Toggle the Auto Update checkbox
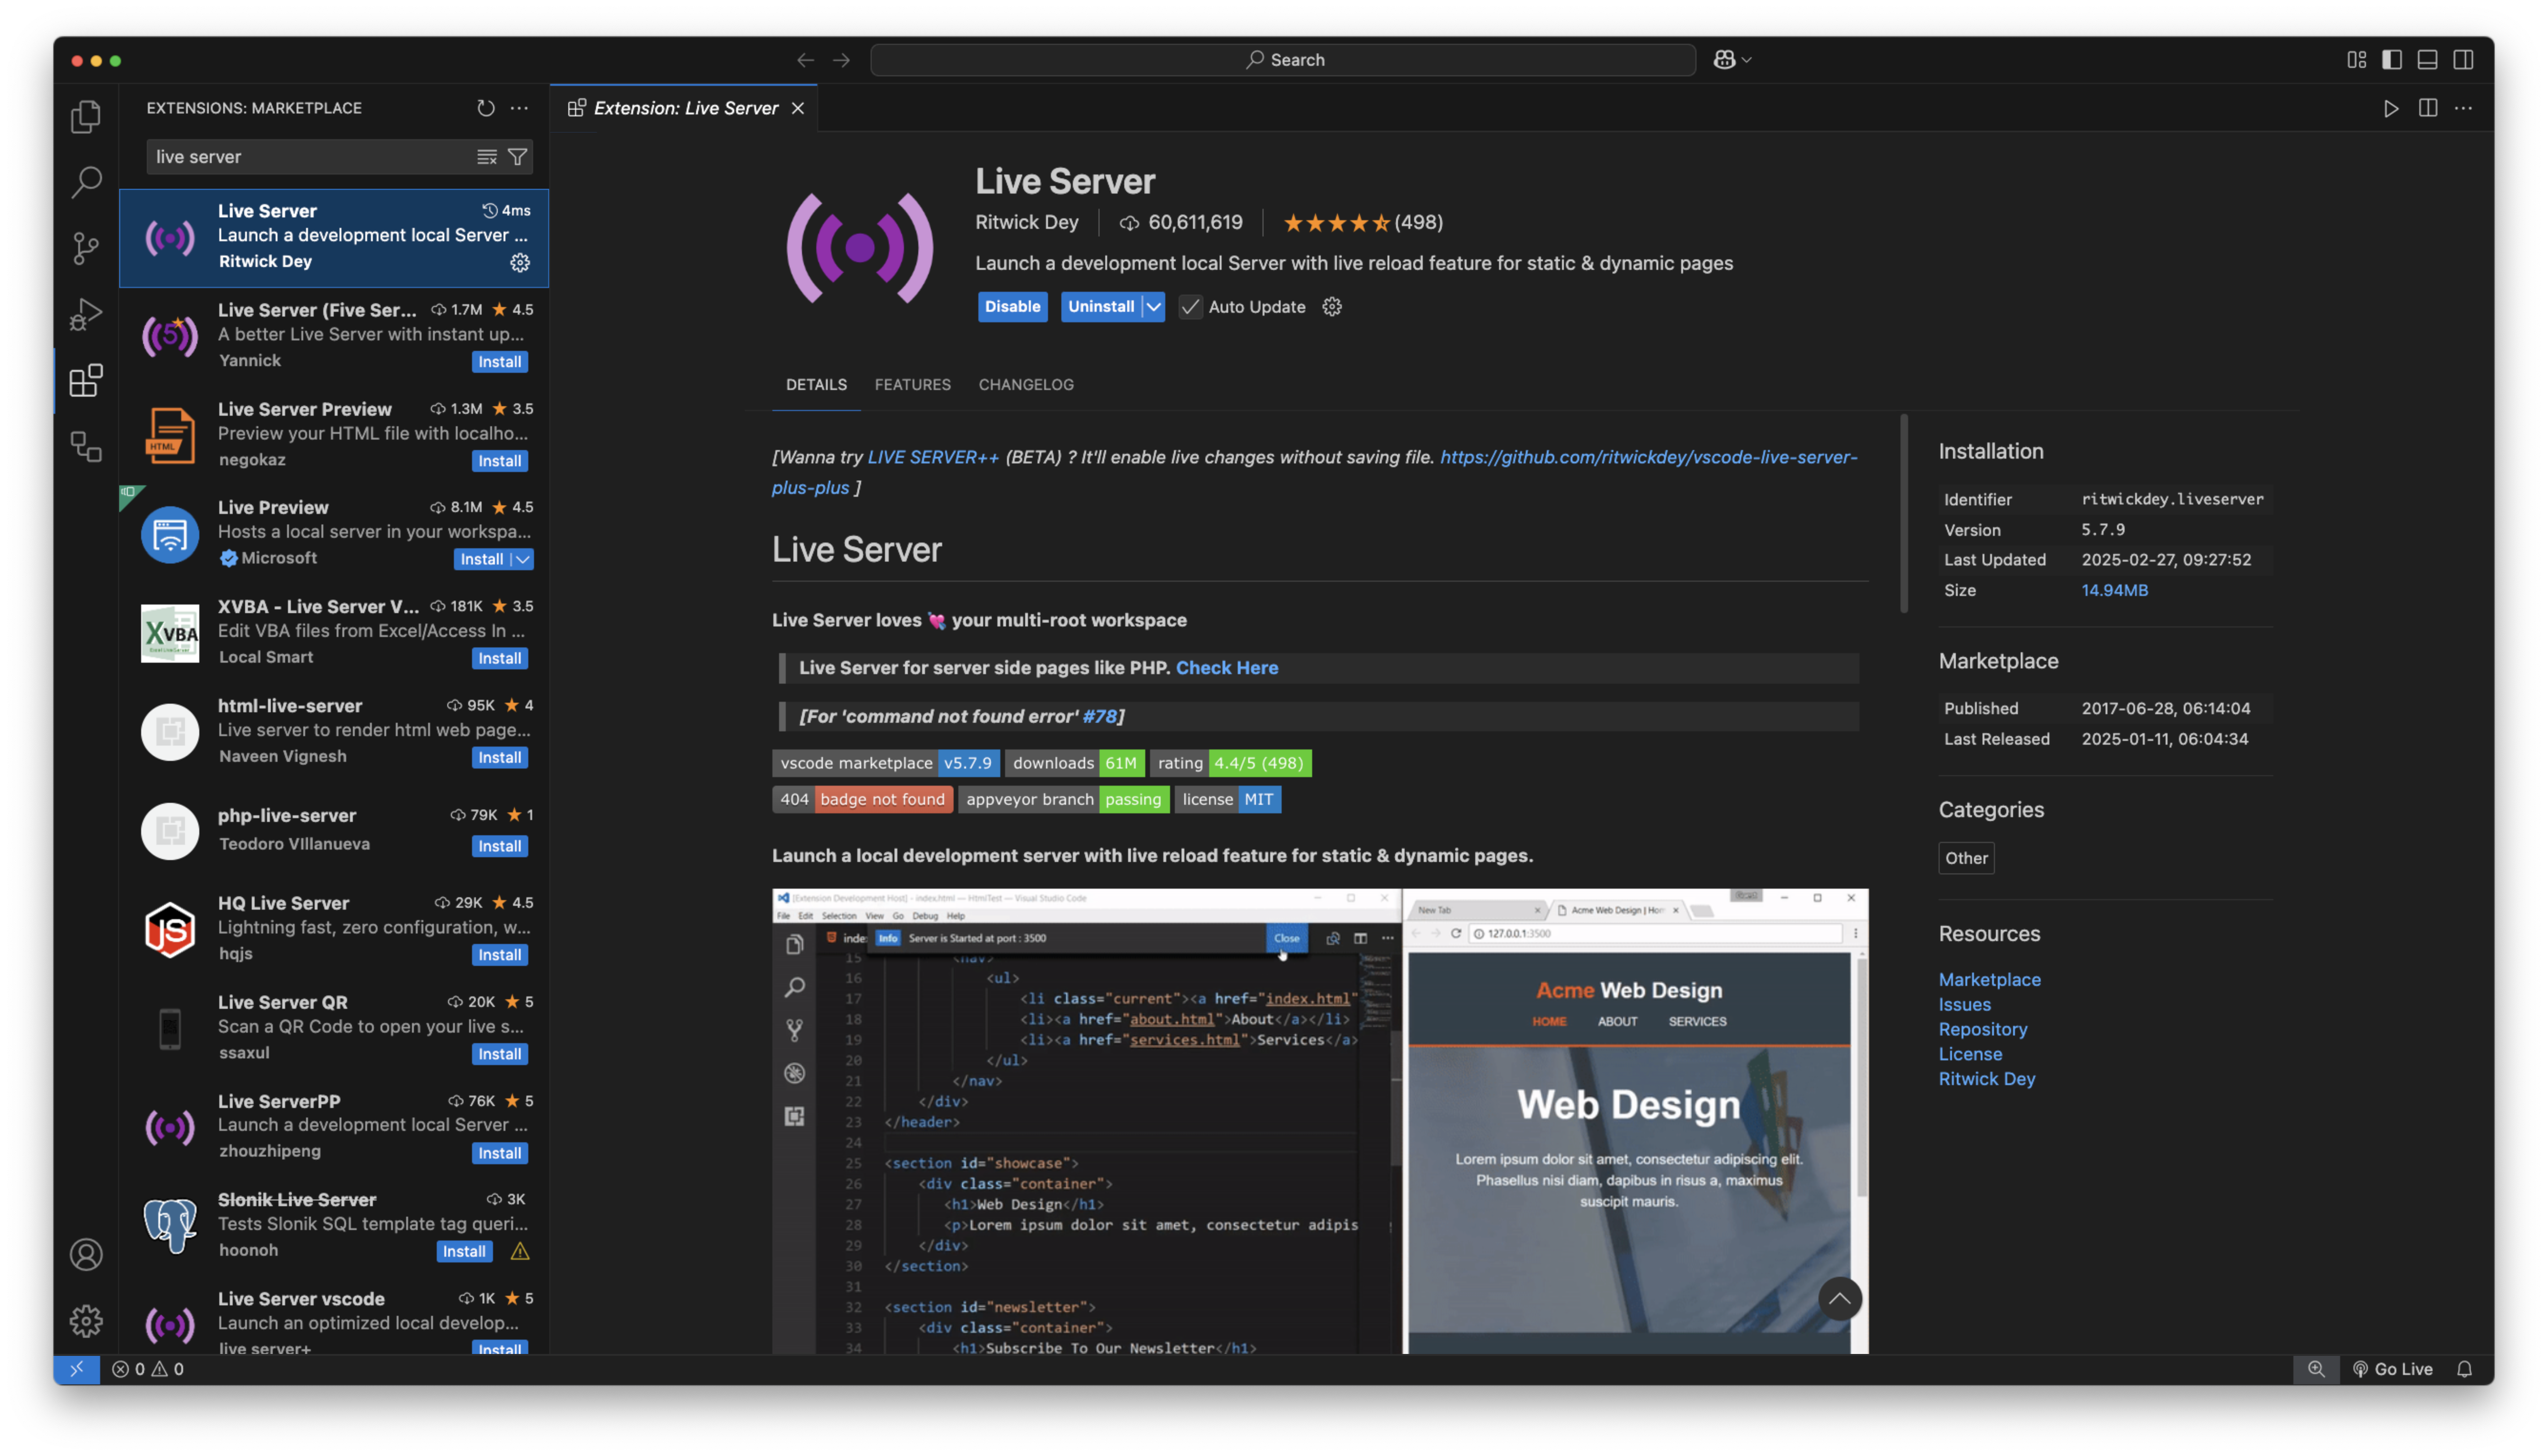 (1190, 307)
